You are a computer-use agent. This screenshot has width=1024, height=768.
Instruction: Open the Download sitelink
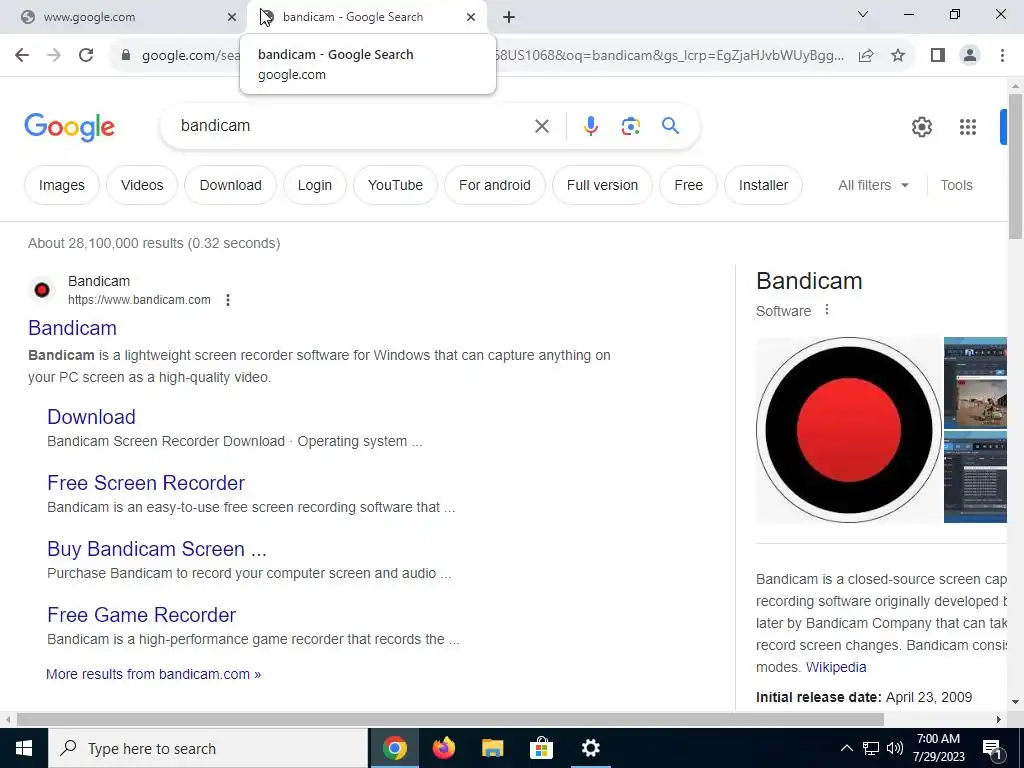pyautogui.click(x=91, y=417)
